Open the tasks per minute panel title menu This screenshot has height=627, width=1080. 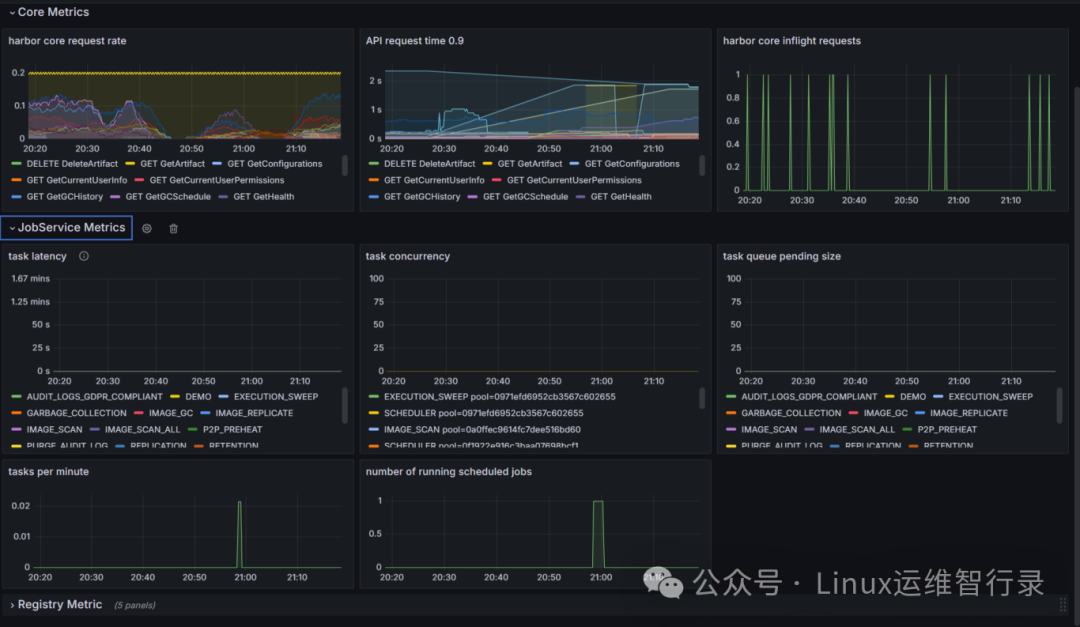[48, 471]
